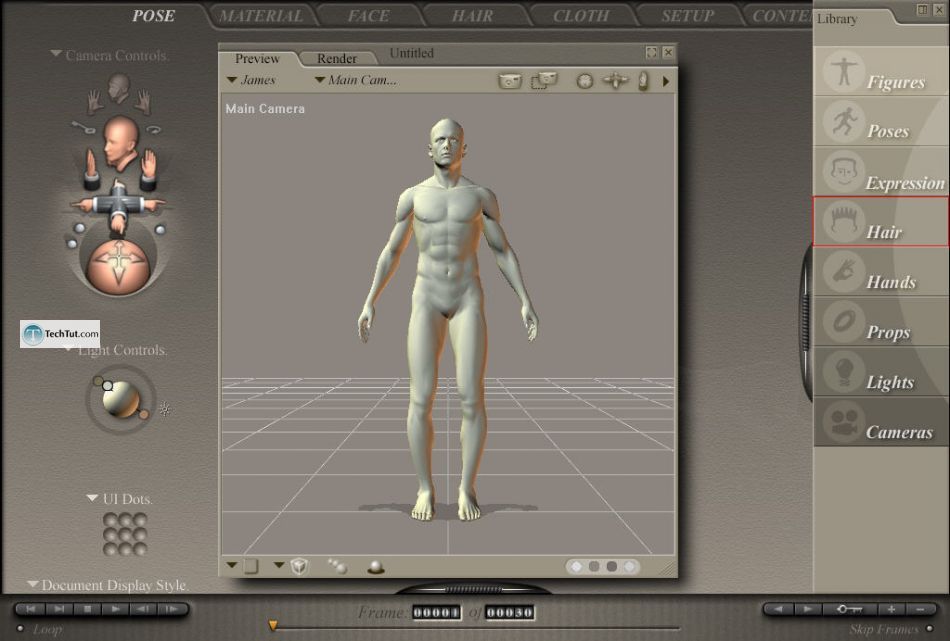Click the Area Render camera icon

point(544,80)
